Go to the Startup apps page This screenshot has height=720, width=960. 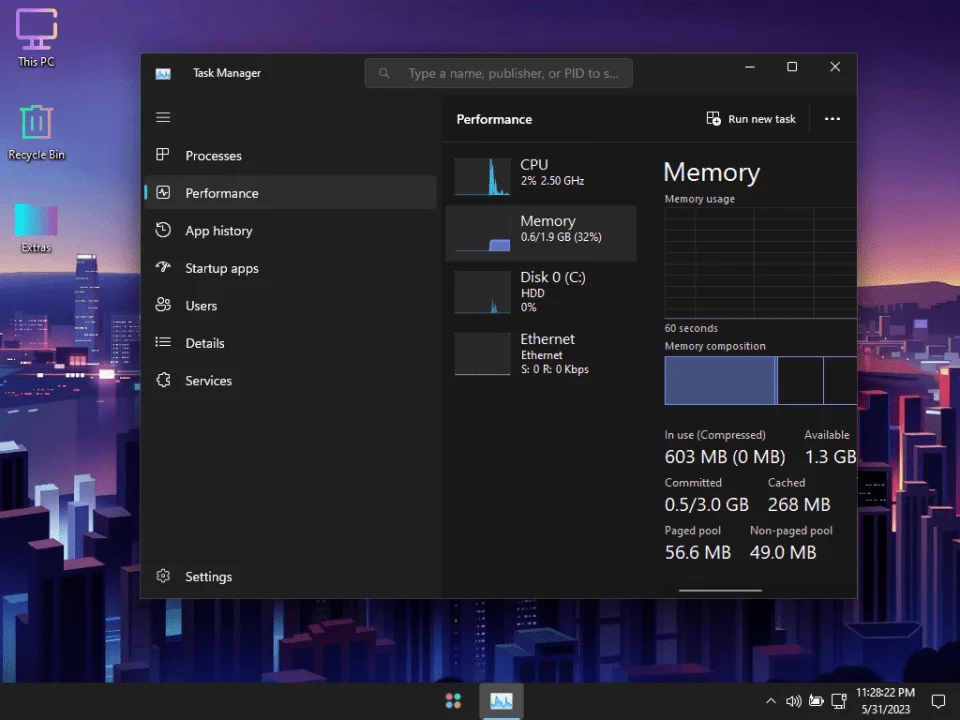291,268
